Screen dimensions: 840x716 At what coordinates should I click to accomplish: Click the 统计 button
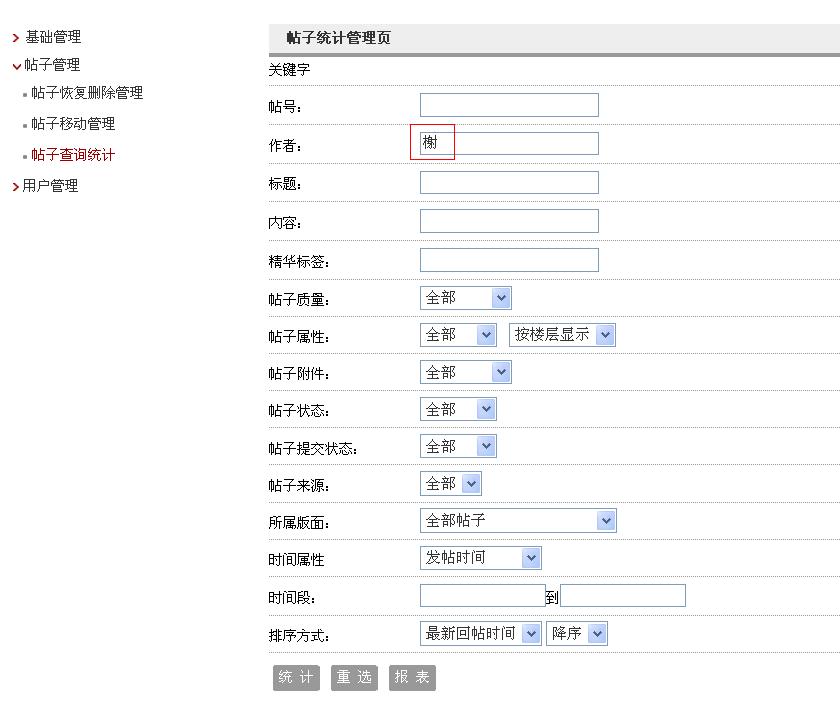296,678
